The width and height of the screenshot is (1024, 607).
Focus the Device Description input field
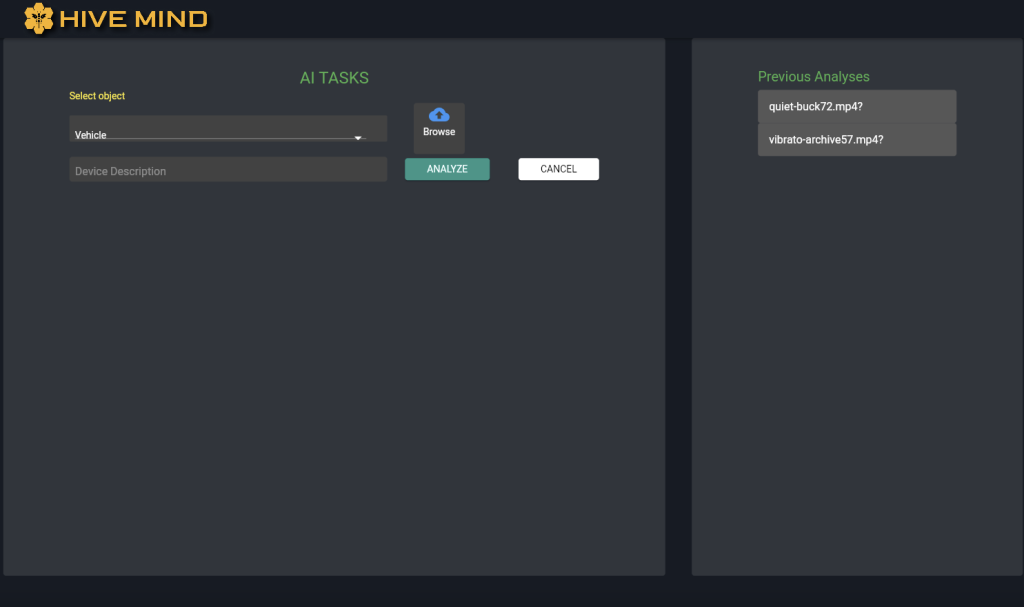(227, 170)
